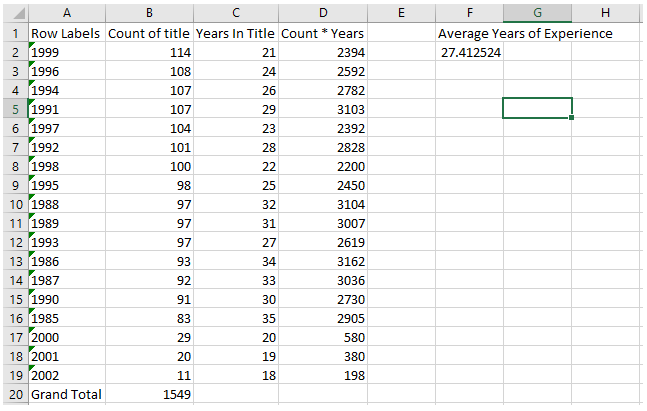Select the cell with year 2002
The height and width of the screenshot is (411, 647).
click(67, 375)
